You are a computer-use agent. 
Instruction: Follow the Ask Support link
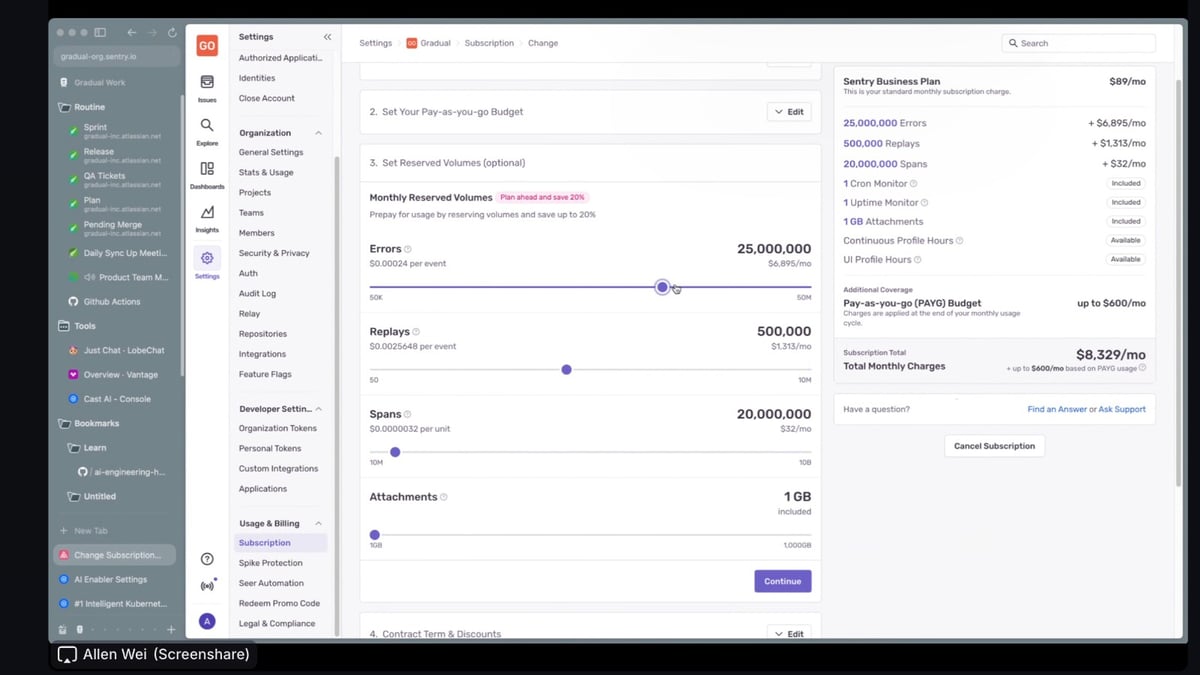(1122, 409)
